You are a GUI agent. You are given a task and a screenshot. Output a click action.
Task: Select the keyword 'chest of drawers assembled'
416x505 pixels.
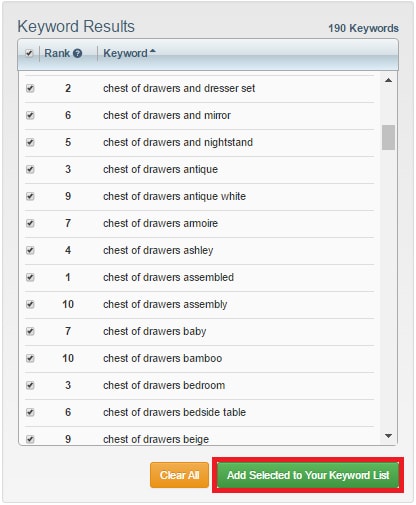[168, 277]
